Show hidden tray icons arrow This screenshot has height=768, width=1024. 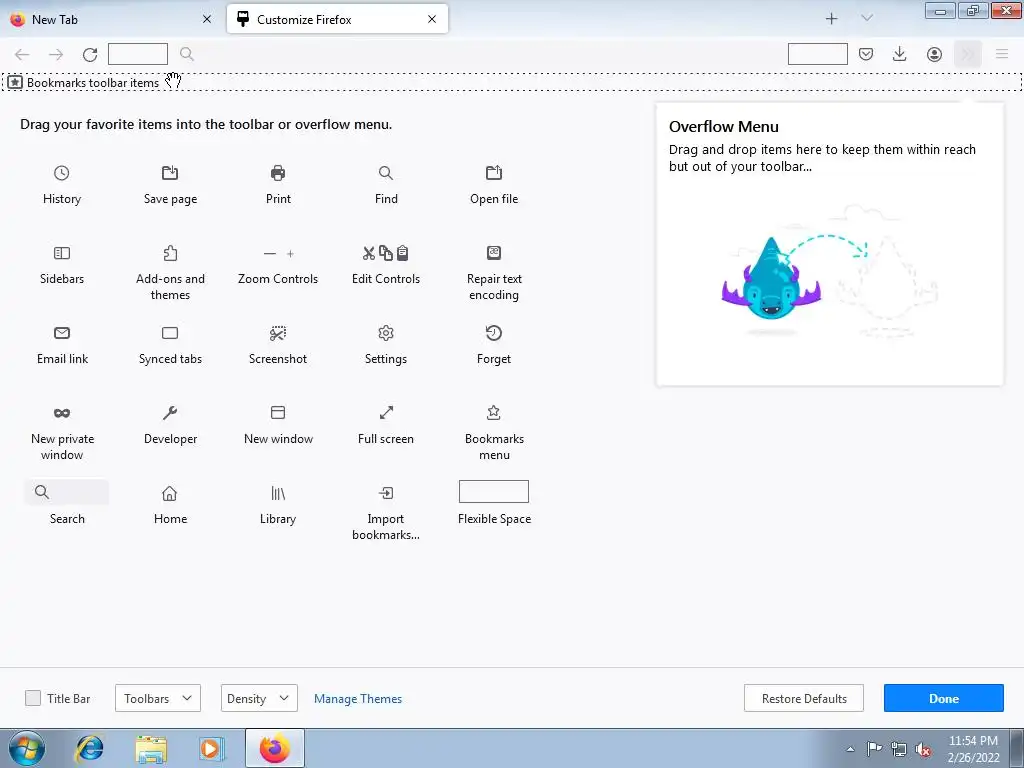(850, 750)
